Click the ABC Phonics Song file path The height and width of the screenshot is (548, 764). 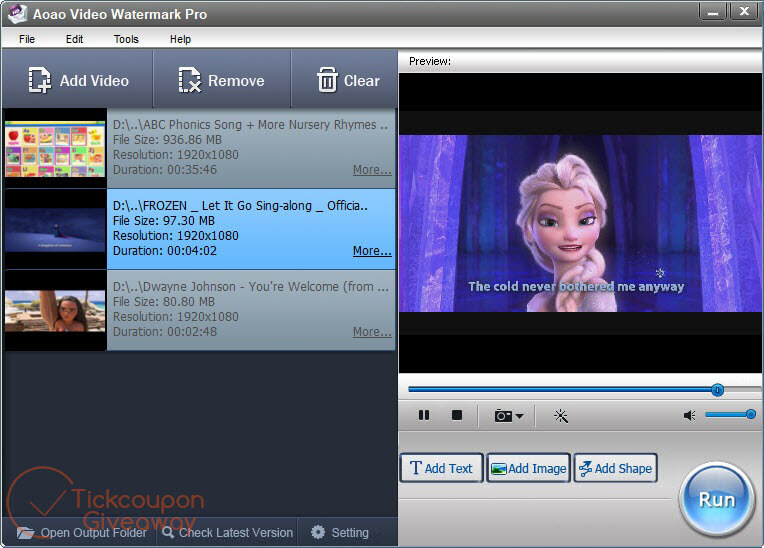[x=250, y=125]
